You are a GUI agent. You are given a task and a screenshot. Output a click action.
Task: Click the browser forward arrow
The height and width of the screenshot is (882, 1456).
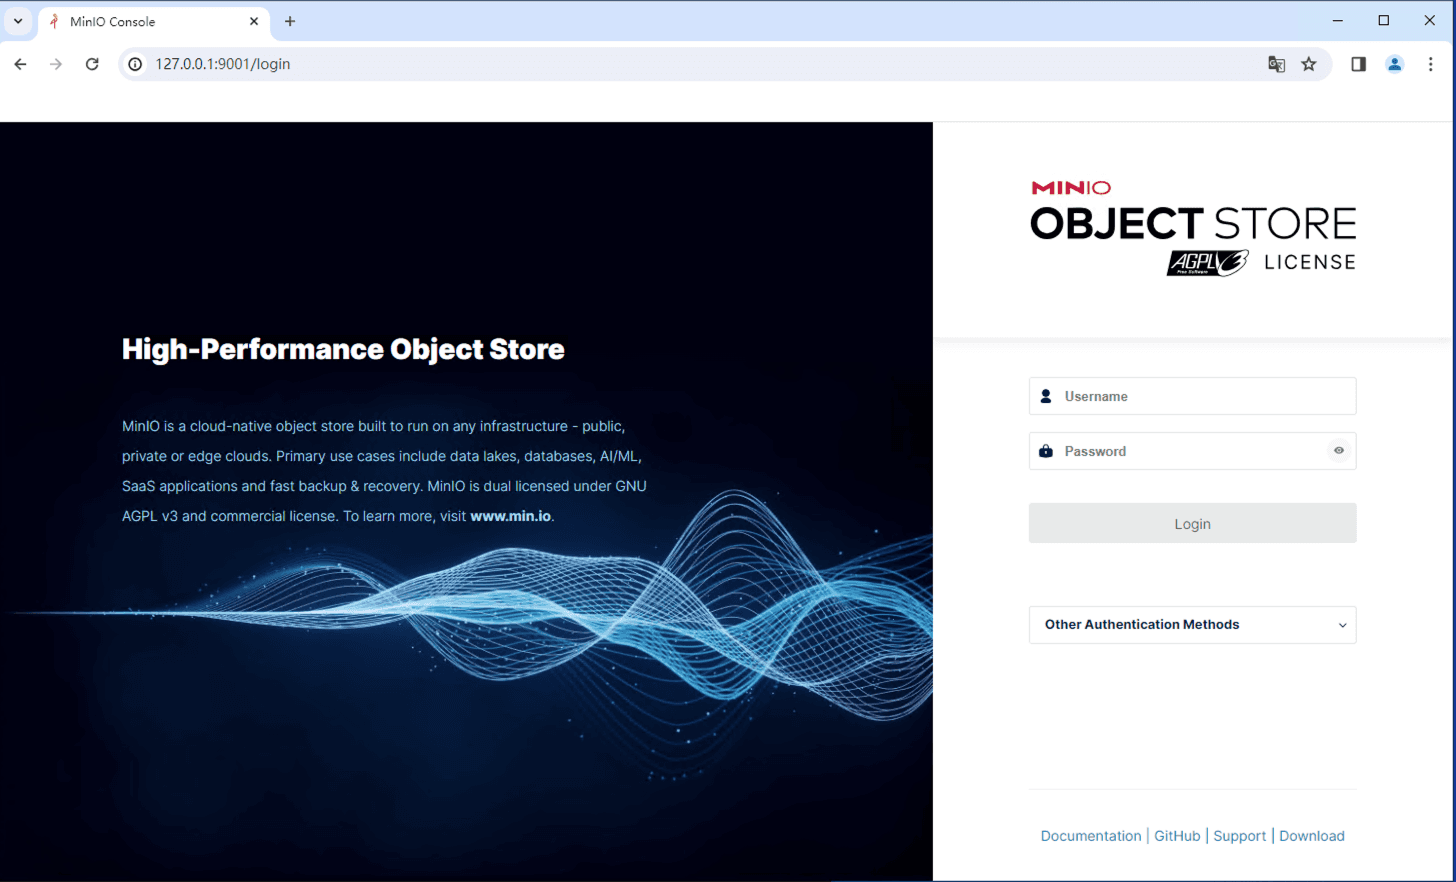pyautogui.click(x=56, y=64)
